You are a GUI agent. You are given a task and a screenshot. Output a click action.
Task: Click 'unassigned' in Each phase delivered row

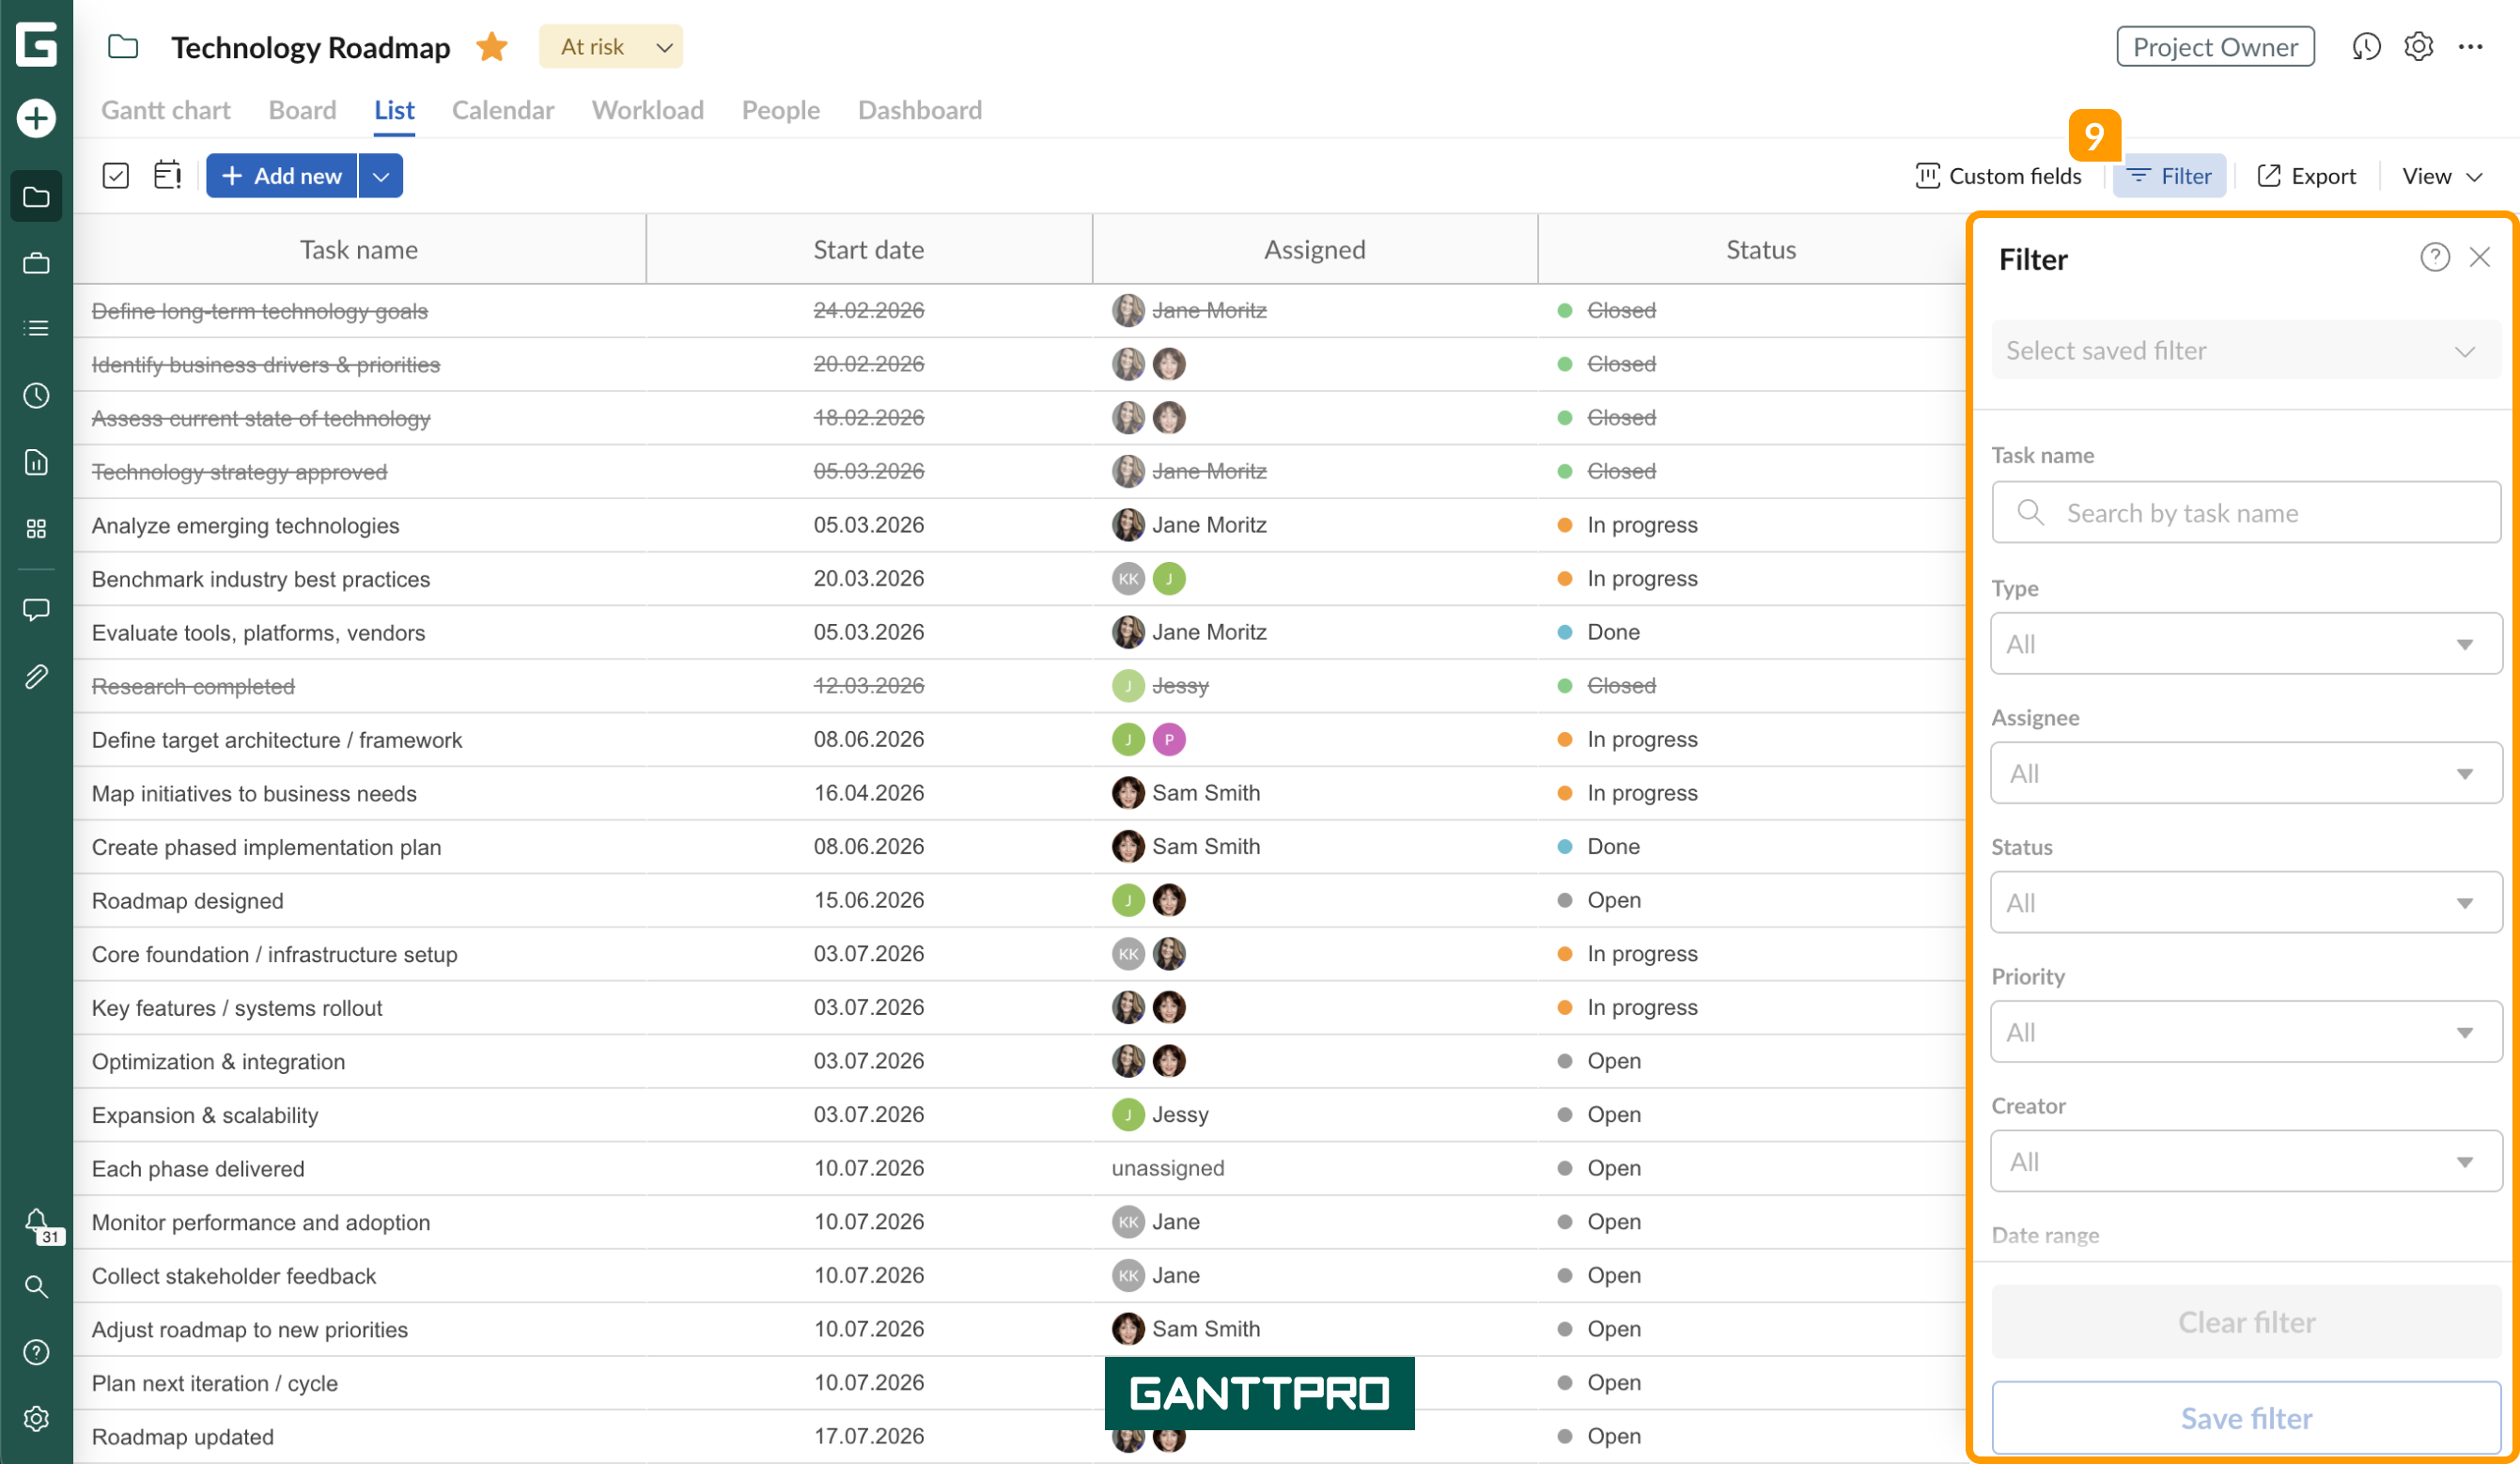coord(1167,1168)
